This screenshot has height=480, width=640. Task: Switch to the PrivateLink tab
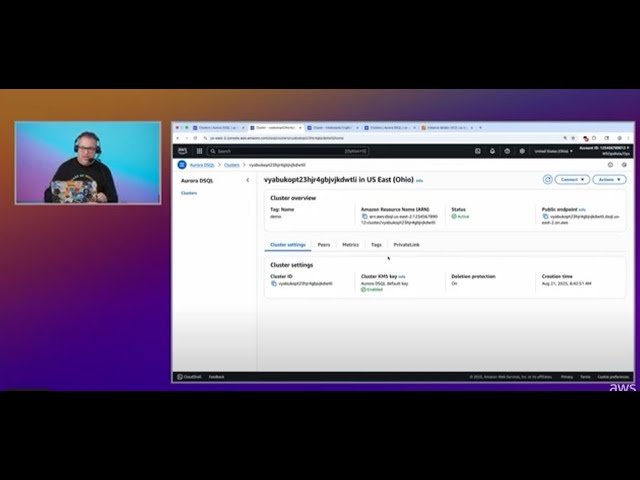(x=406, y=244)
